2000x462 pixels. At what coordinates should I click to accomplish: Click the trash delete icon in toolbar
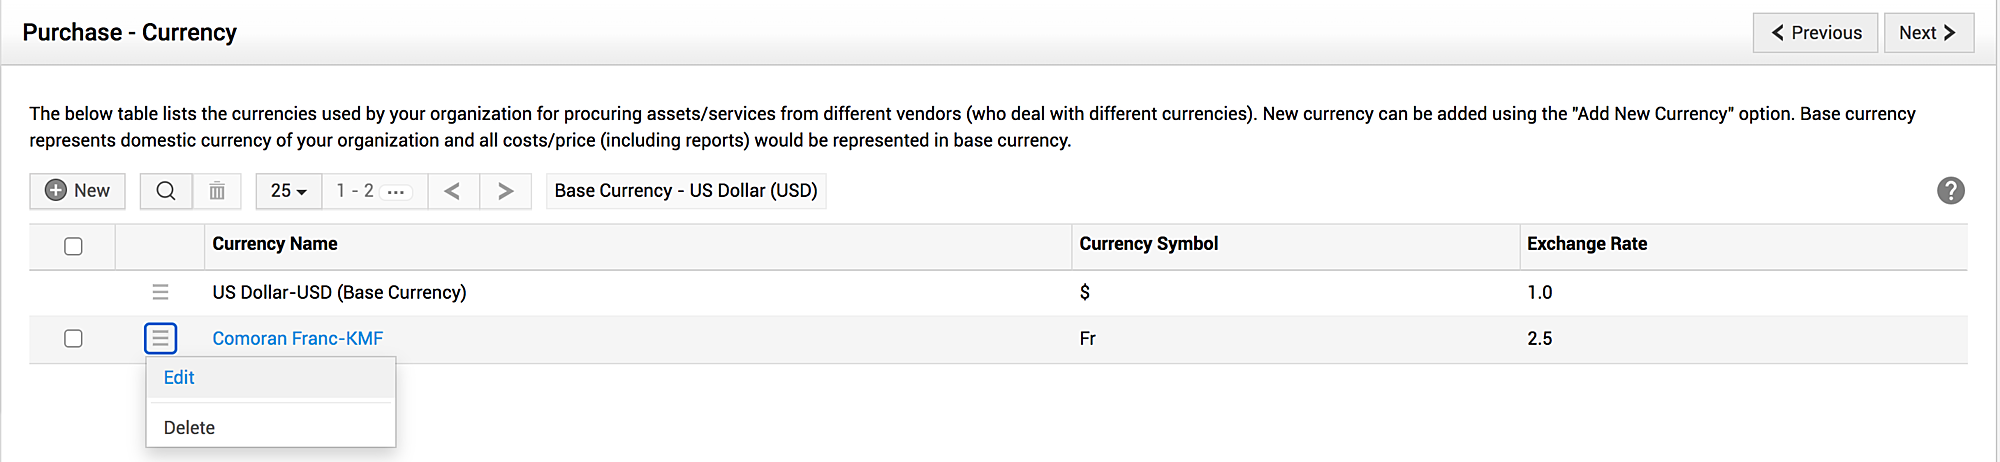click(217, 191)
